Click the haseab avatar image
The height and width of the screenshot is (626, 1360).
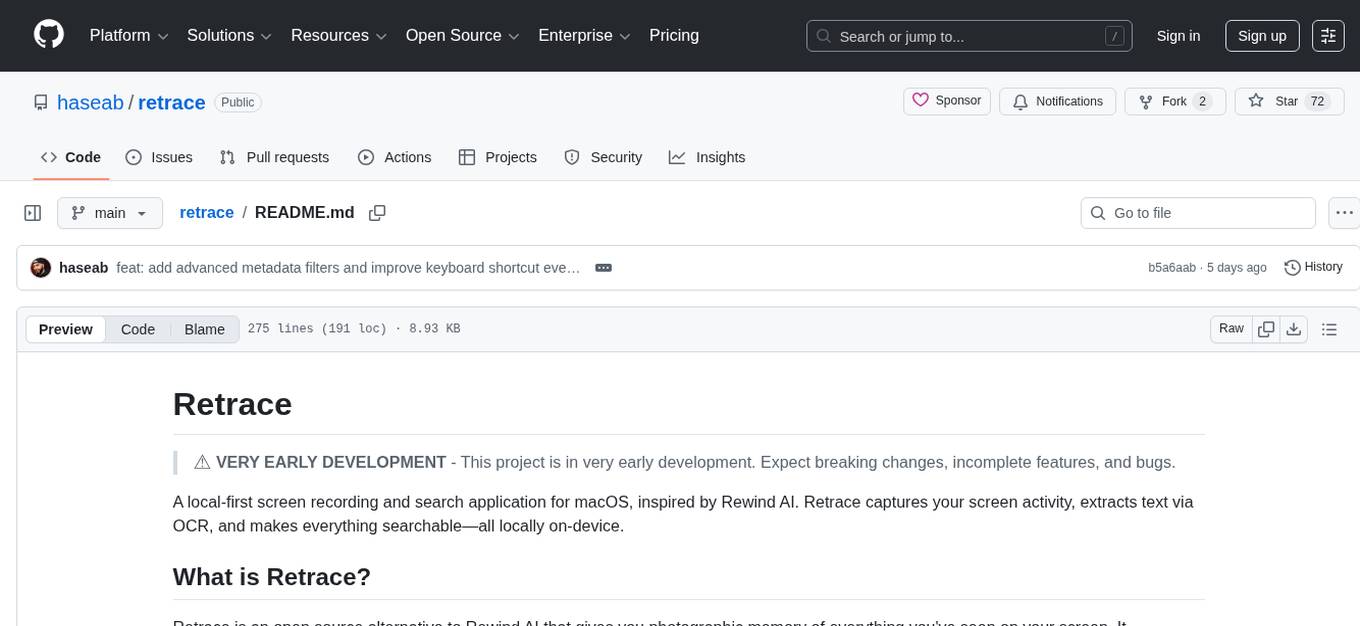point(41,268)
